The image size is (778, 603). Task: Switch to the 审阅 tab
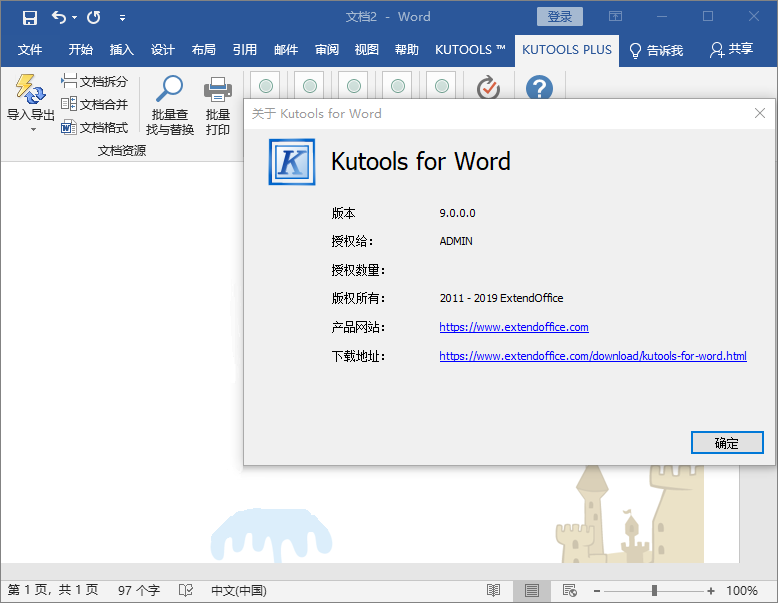326,50
